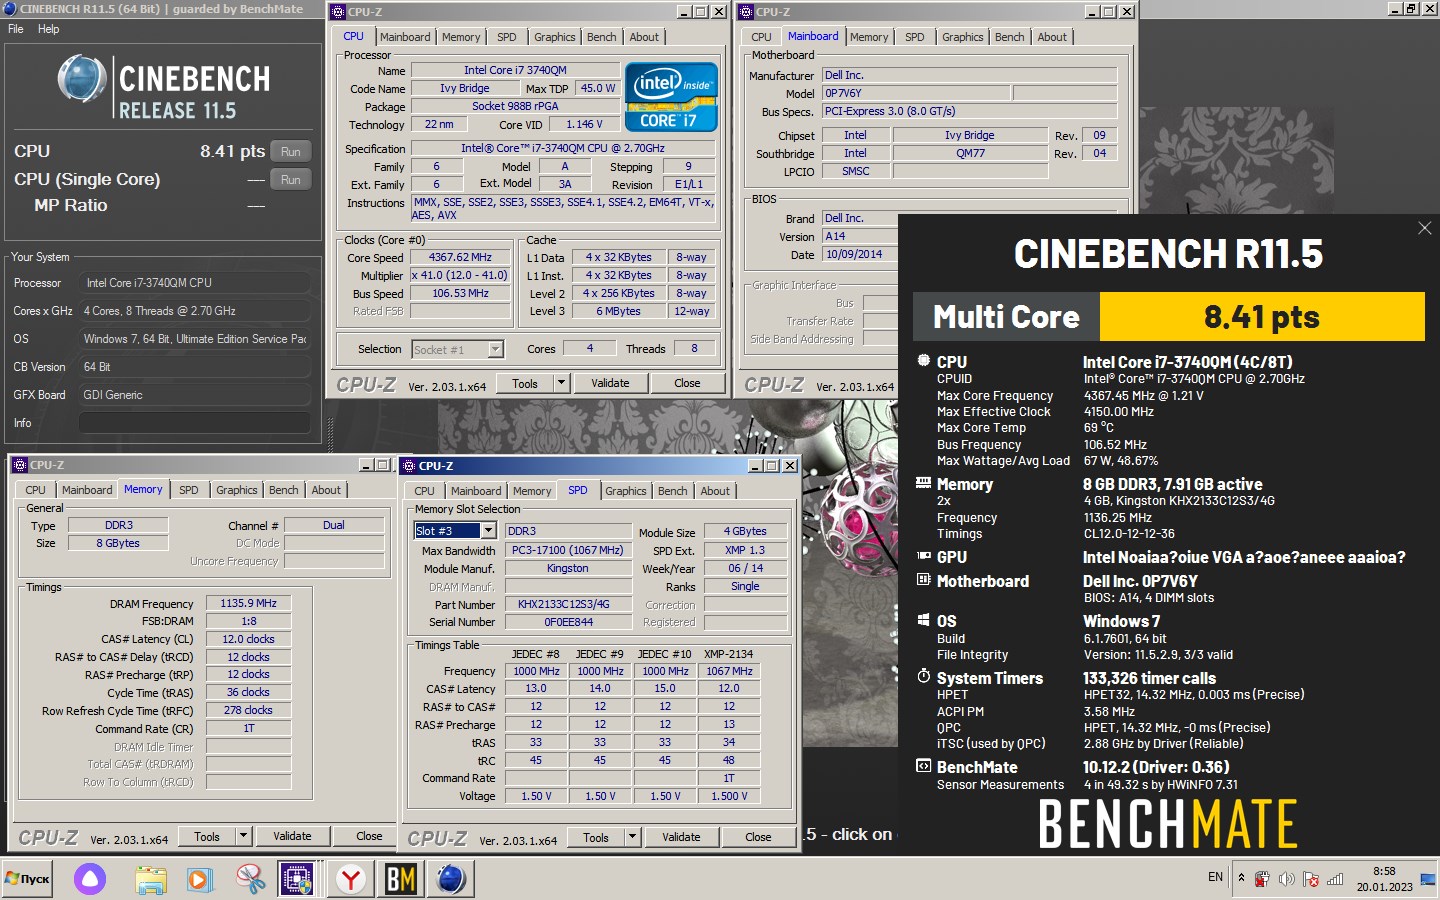The image size is (1440, 900).
Task: Switch to Mainboard tab in CPU-Z SPD window
Action: 476,491
